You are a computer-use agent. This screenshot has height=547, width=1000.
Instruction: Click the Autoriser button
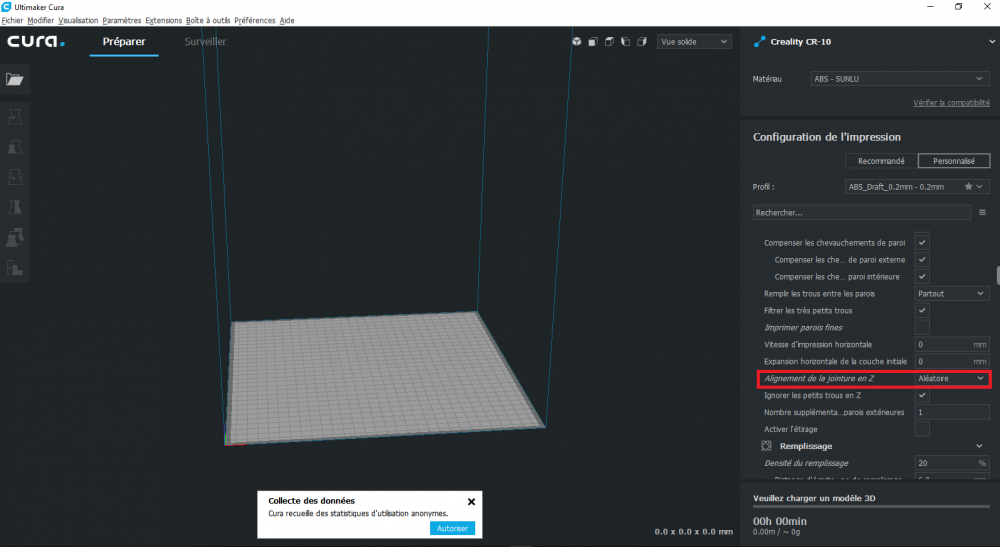pyautogui.click(x=452, y=528)
